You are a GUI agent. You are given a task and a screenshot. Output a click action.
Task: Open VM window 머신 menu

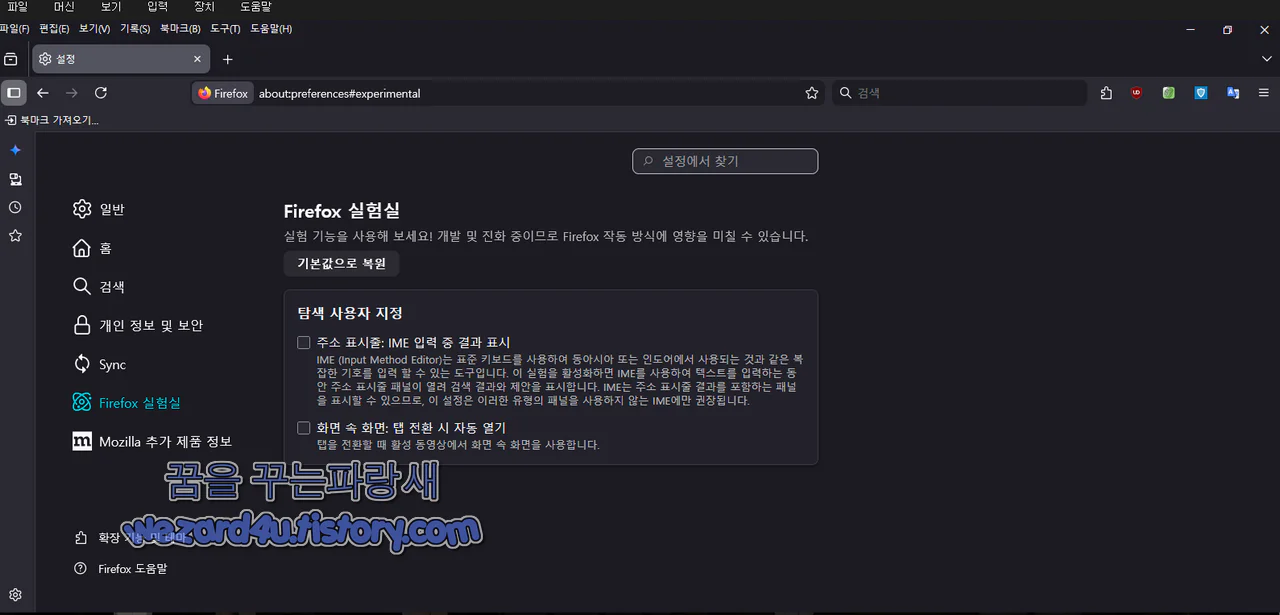[64, 6]
